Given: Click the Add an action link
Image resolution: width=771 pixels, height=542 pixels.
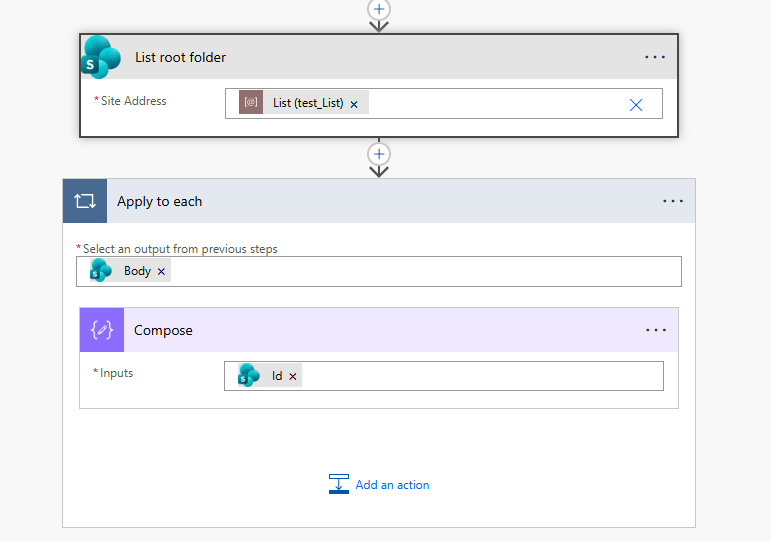Looking at the screenshot, I should tap(392, 485).
